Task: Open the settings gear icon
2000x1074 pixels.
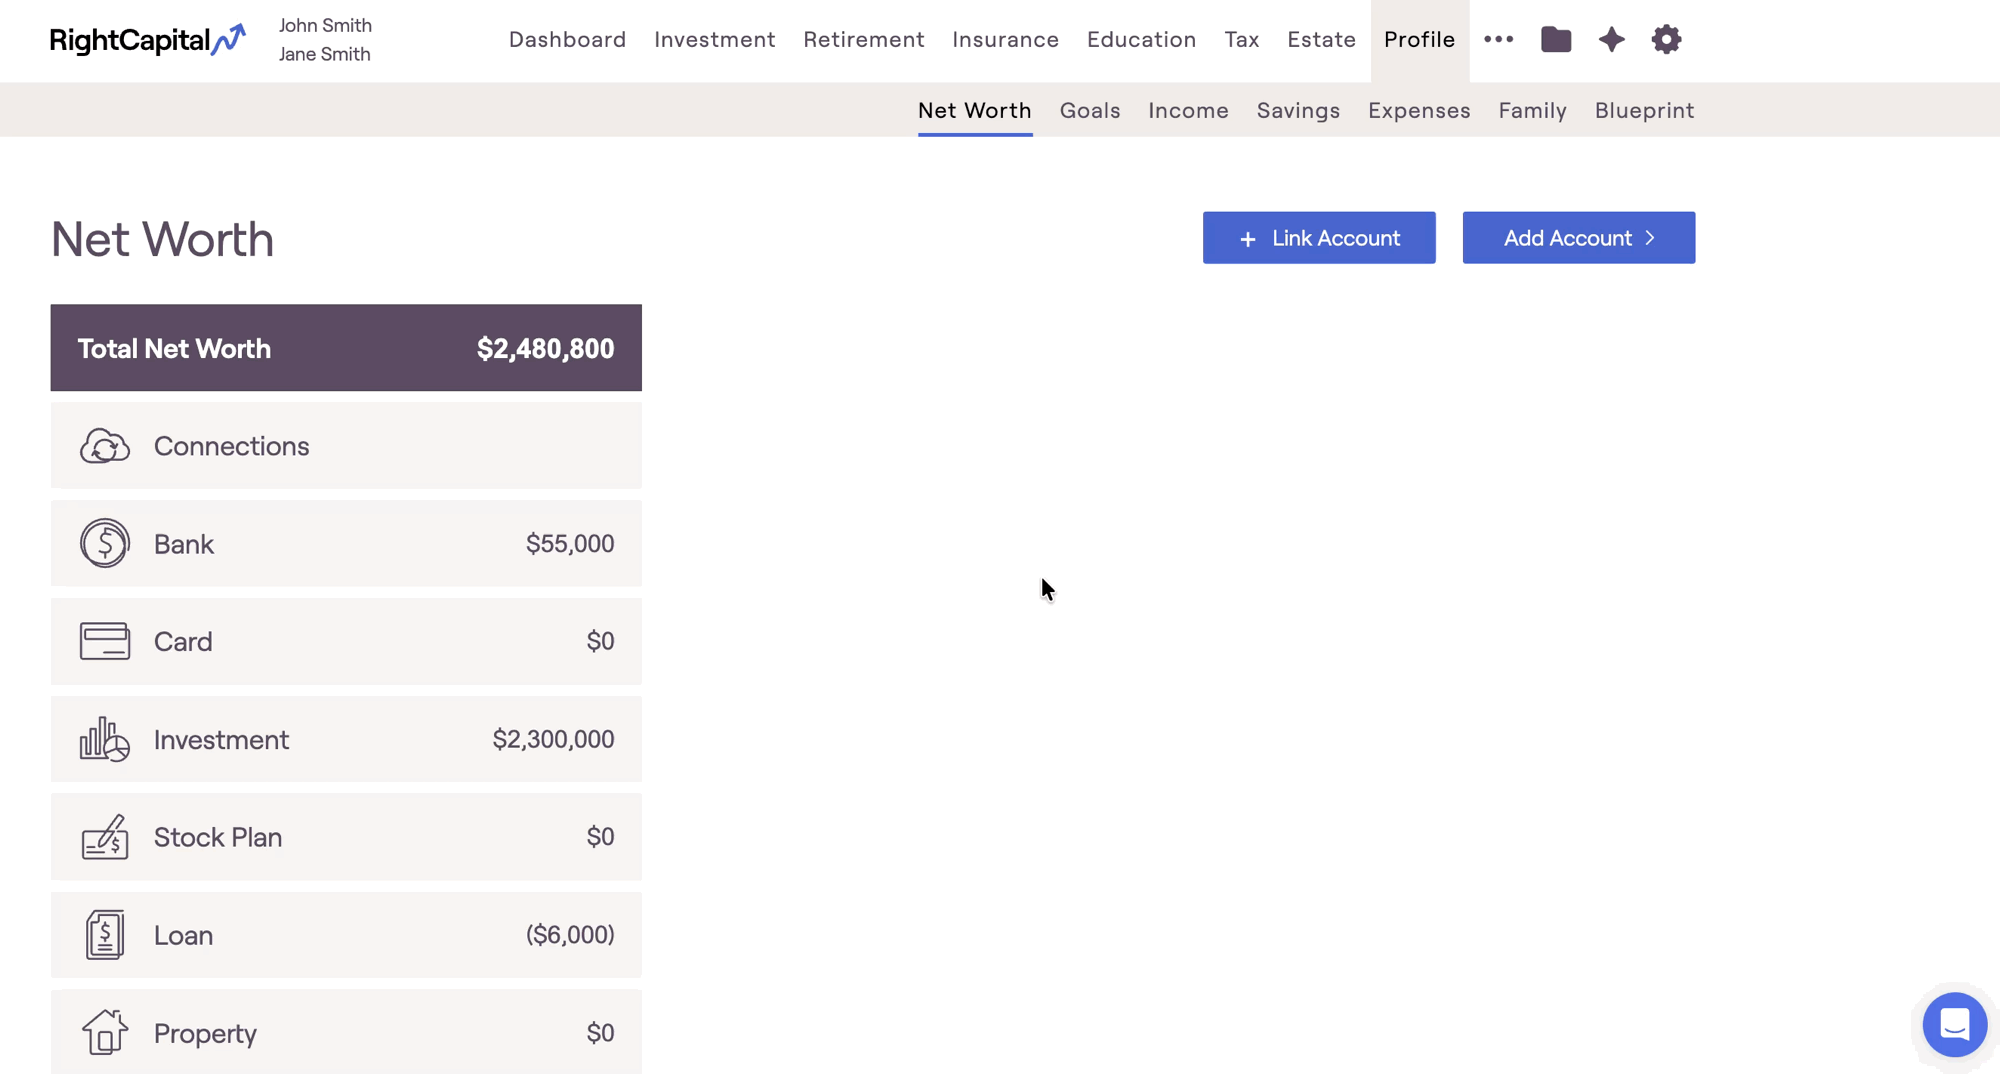Action: point(1666,40)
